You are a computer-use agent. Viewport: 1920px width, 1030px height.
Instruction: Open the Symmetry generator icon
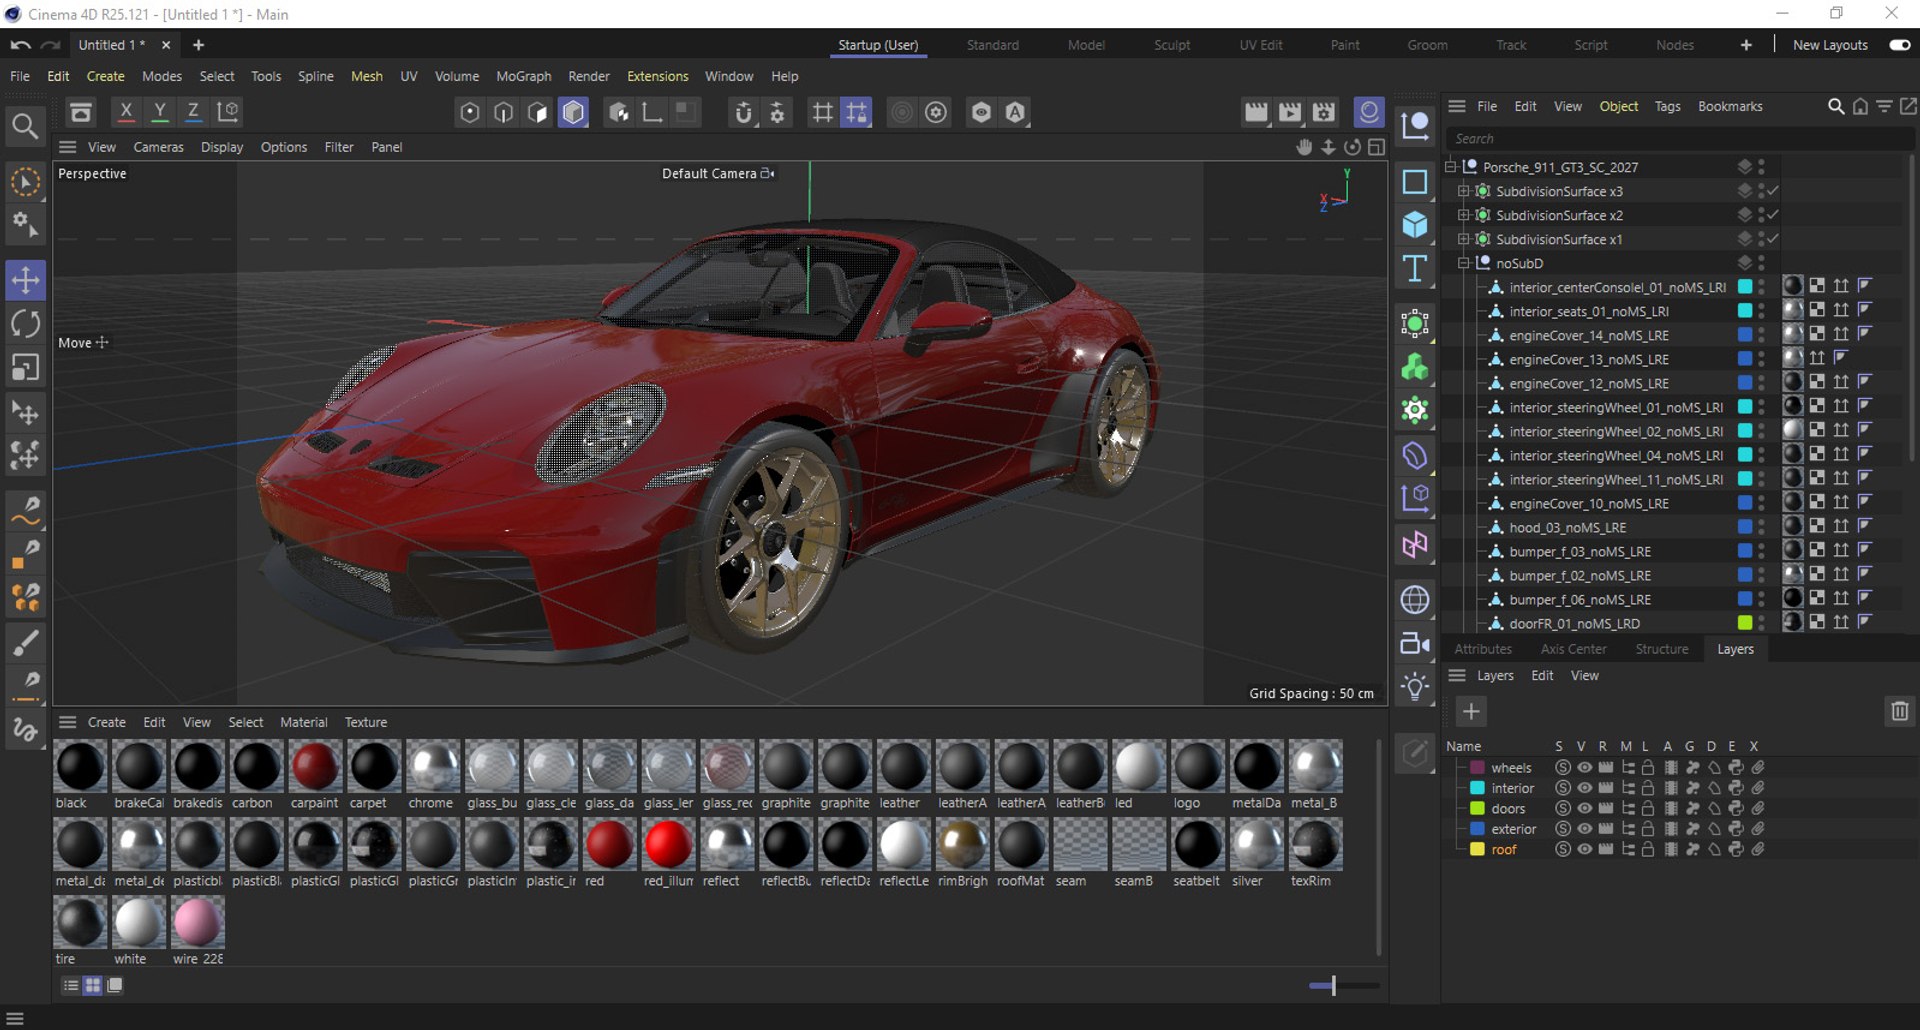(1415, 545)
